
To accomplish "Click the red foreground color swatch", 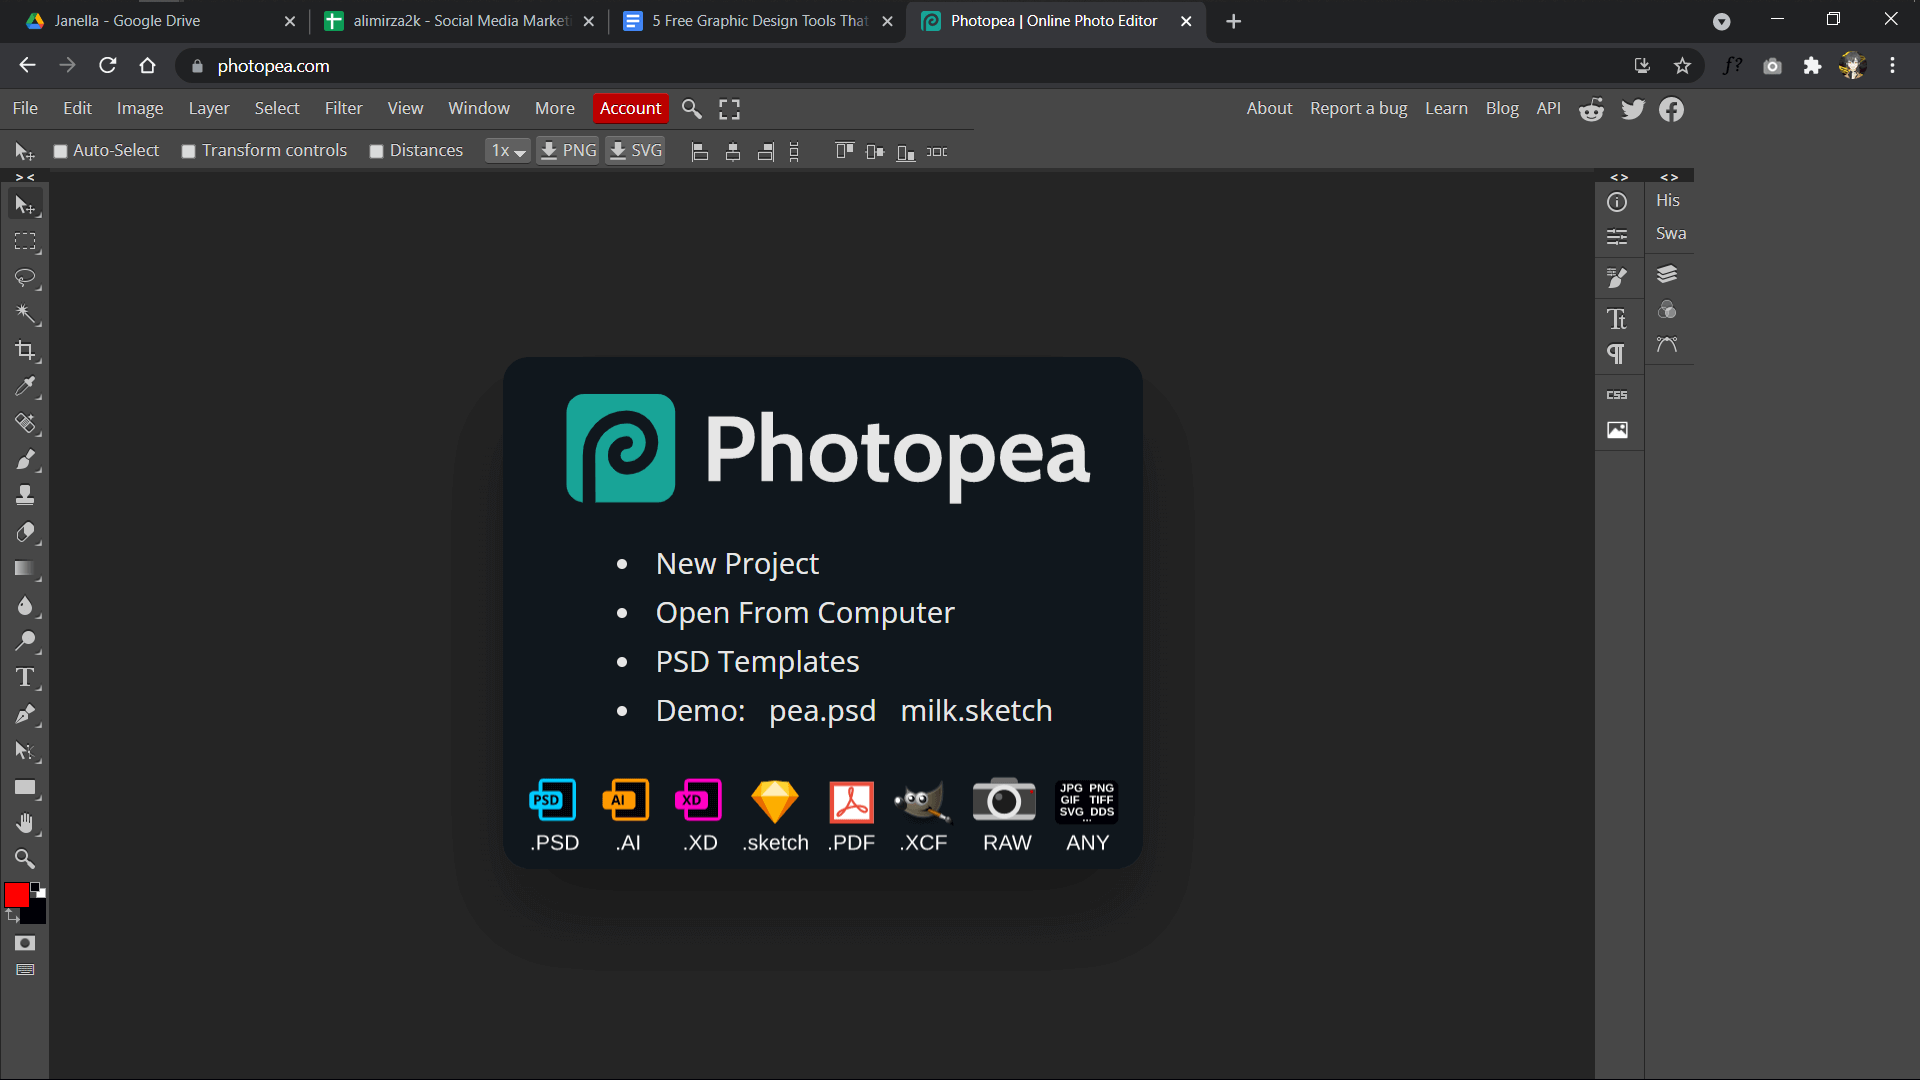I will pyautogui.click(x=16, y=895).
